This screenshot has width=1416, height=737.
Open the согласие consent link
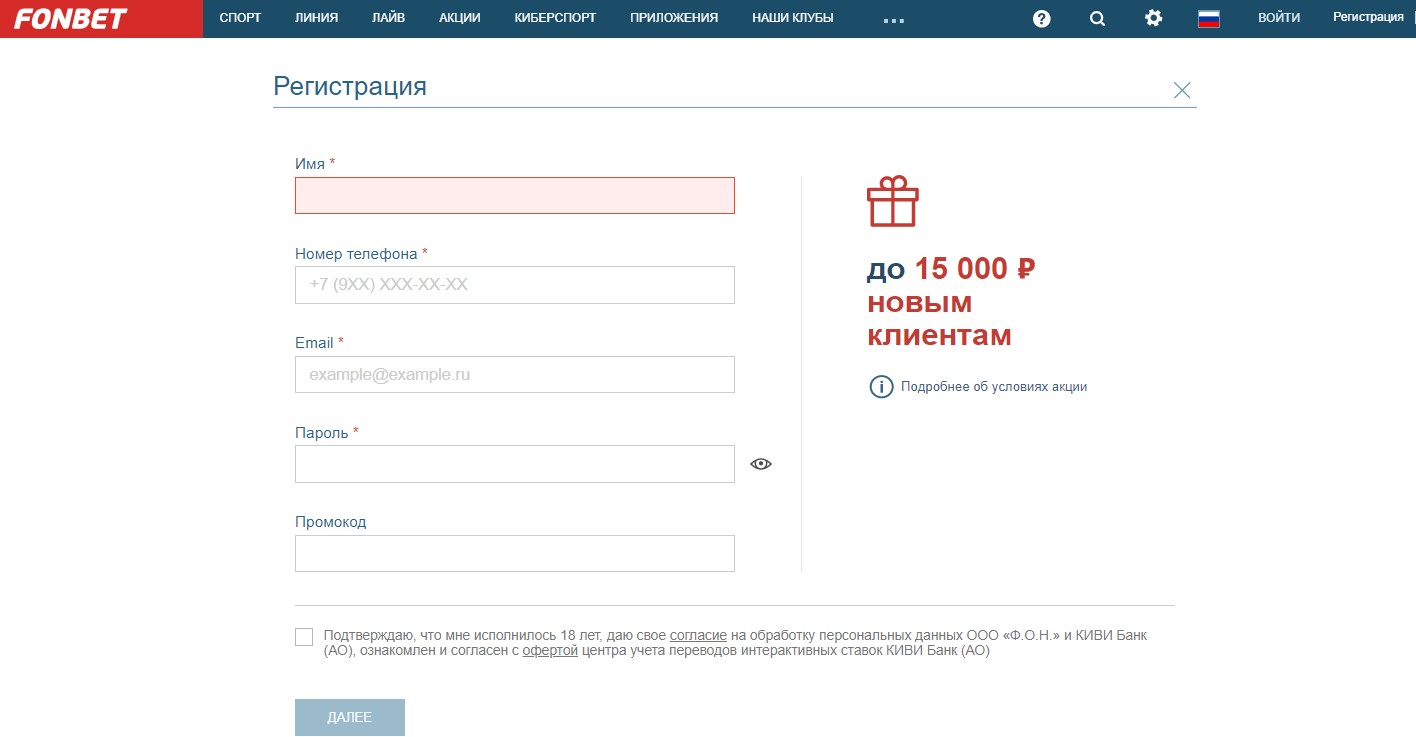(698, 635)
